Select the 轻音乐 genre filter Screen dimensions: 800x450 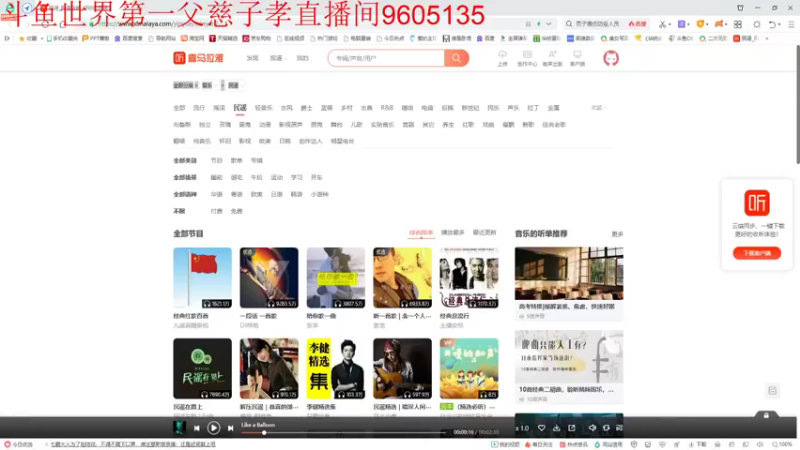pyautogui.click(x=263, y=108)
